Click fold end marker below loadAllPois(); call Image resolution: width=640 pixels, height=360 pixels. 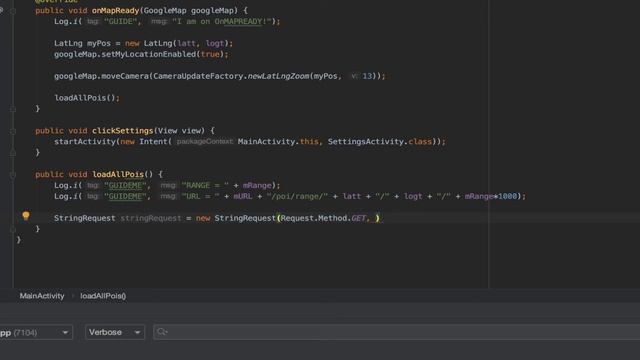tap(13, 109)
